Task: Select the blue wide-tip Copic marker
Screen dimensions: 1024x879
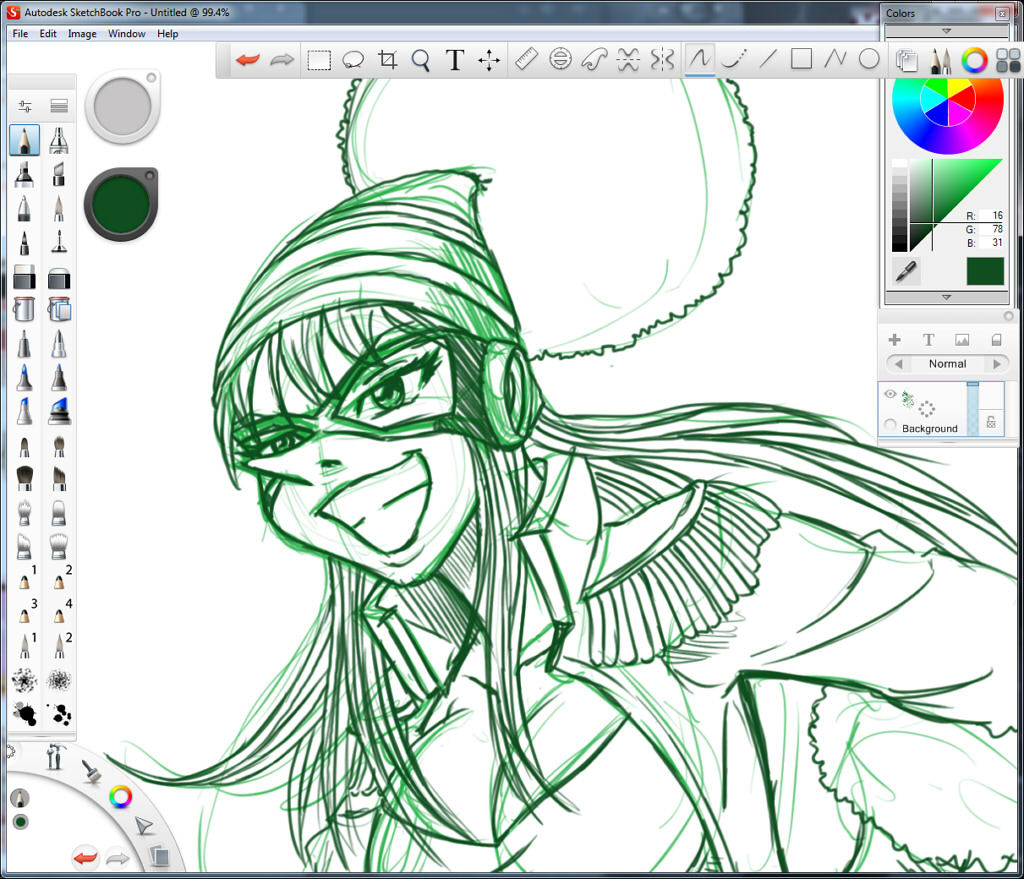Action: 59,411
